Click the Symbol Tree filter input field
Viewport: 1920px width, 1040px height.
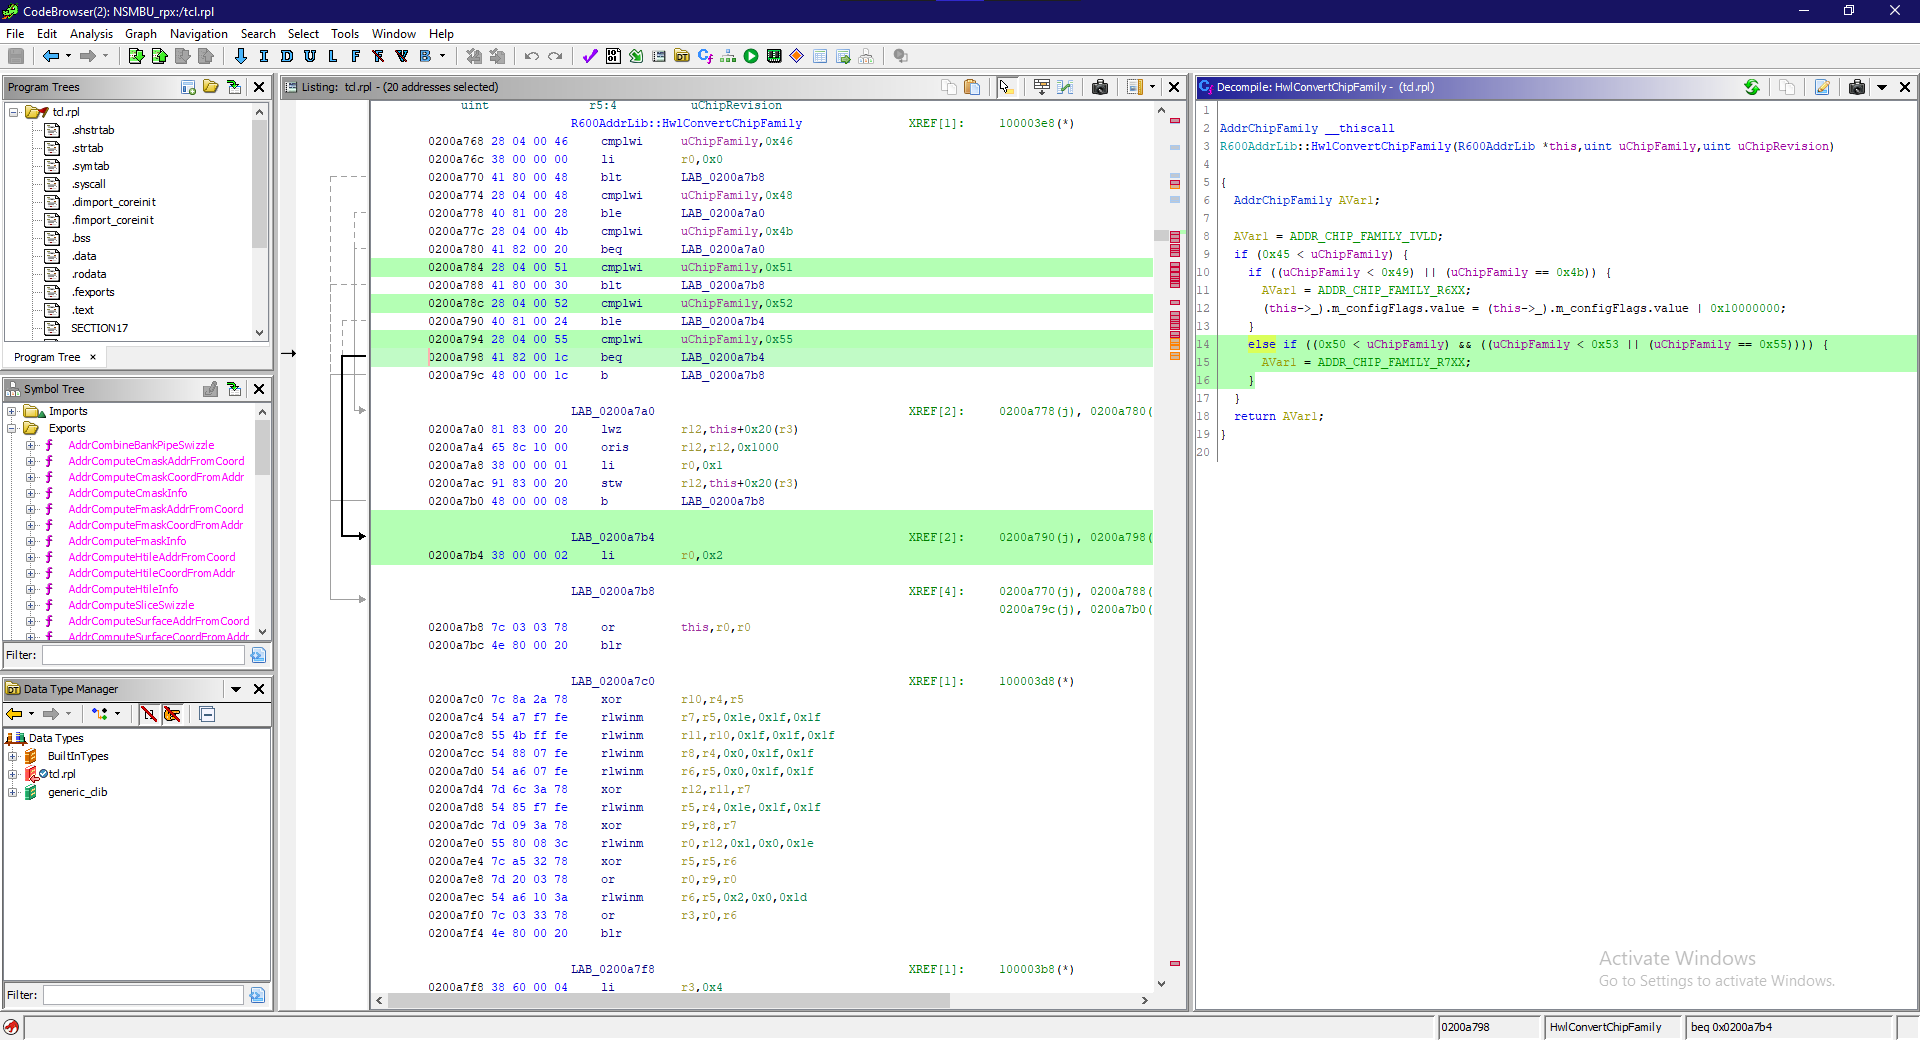tap(143, 656)
